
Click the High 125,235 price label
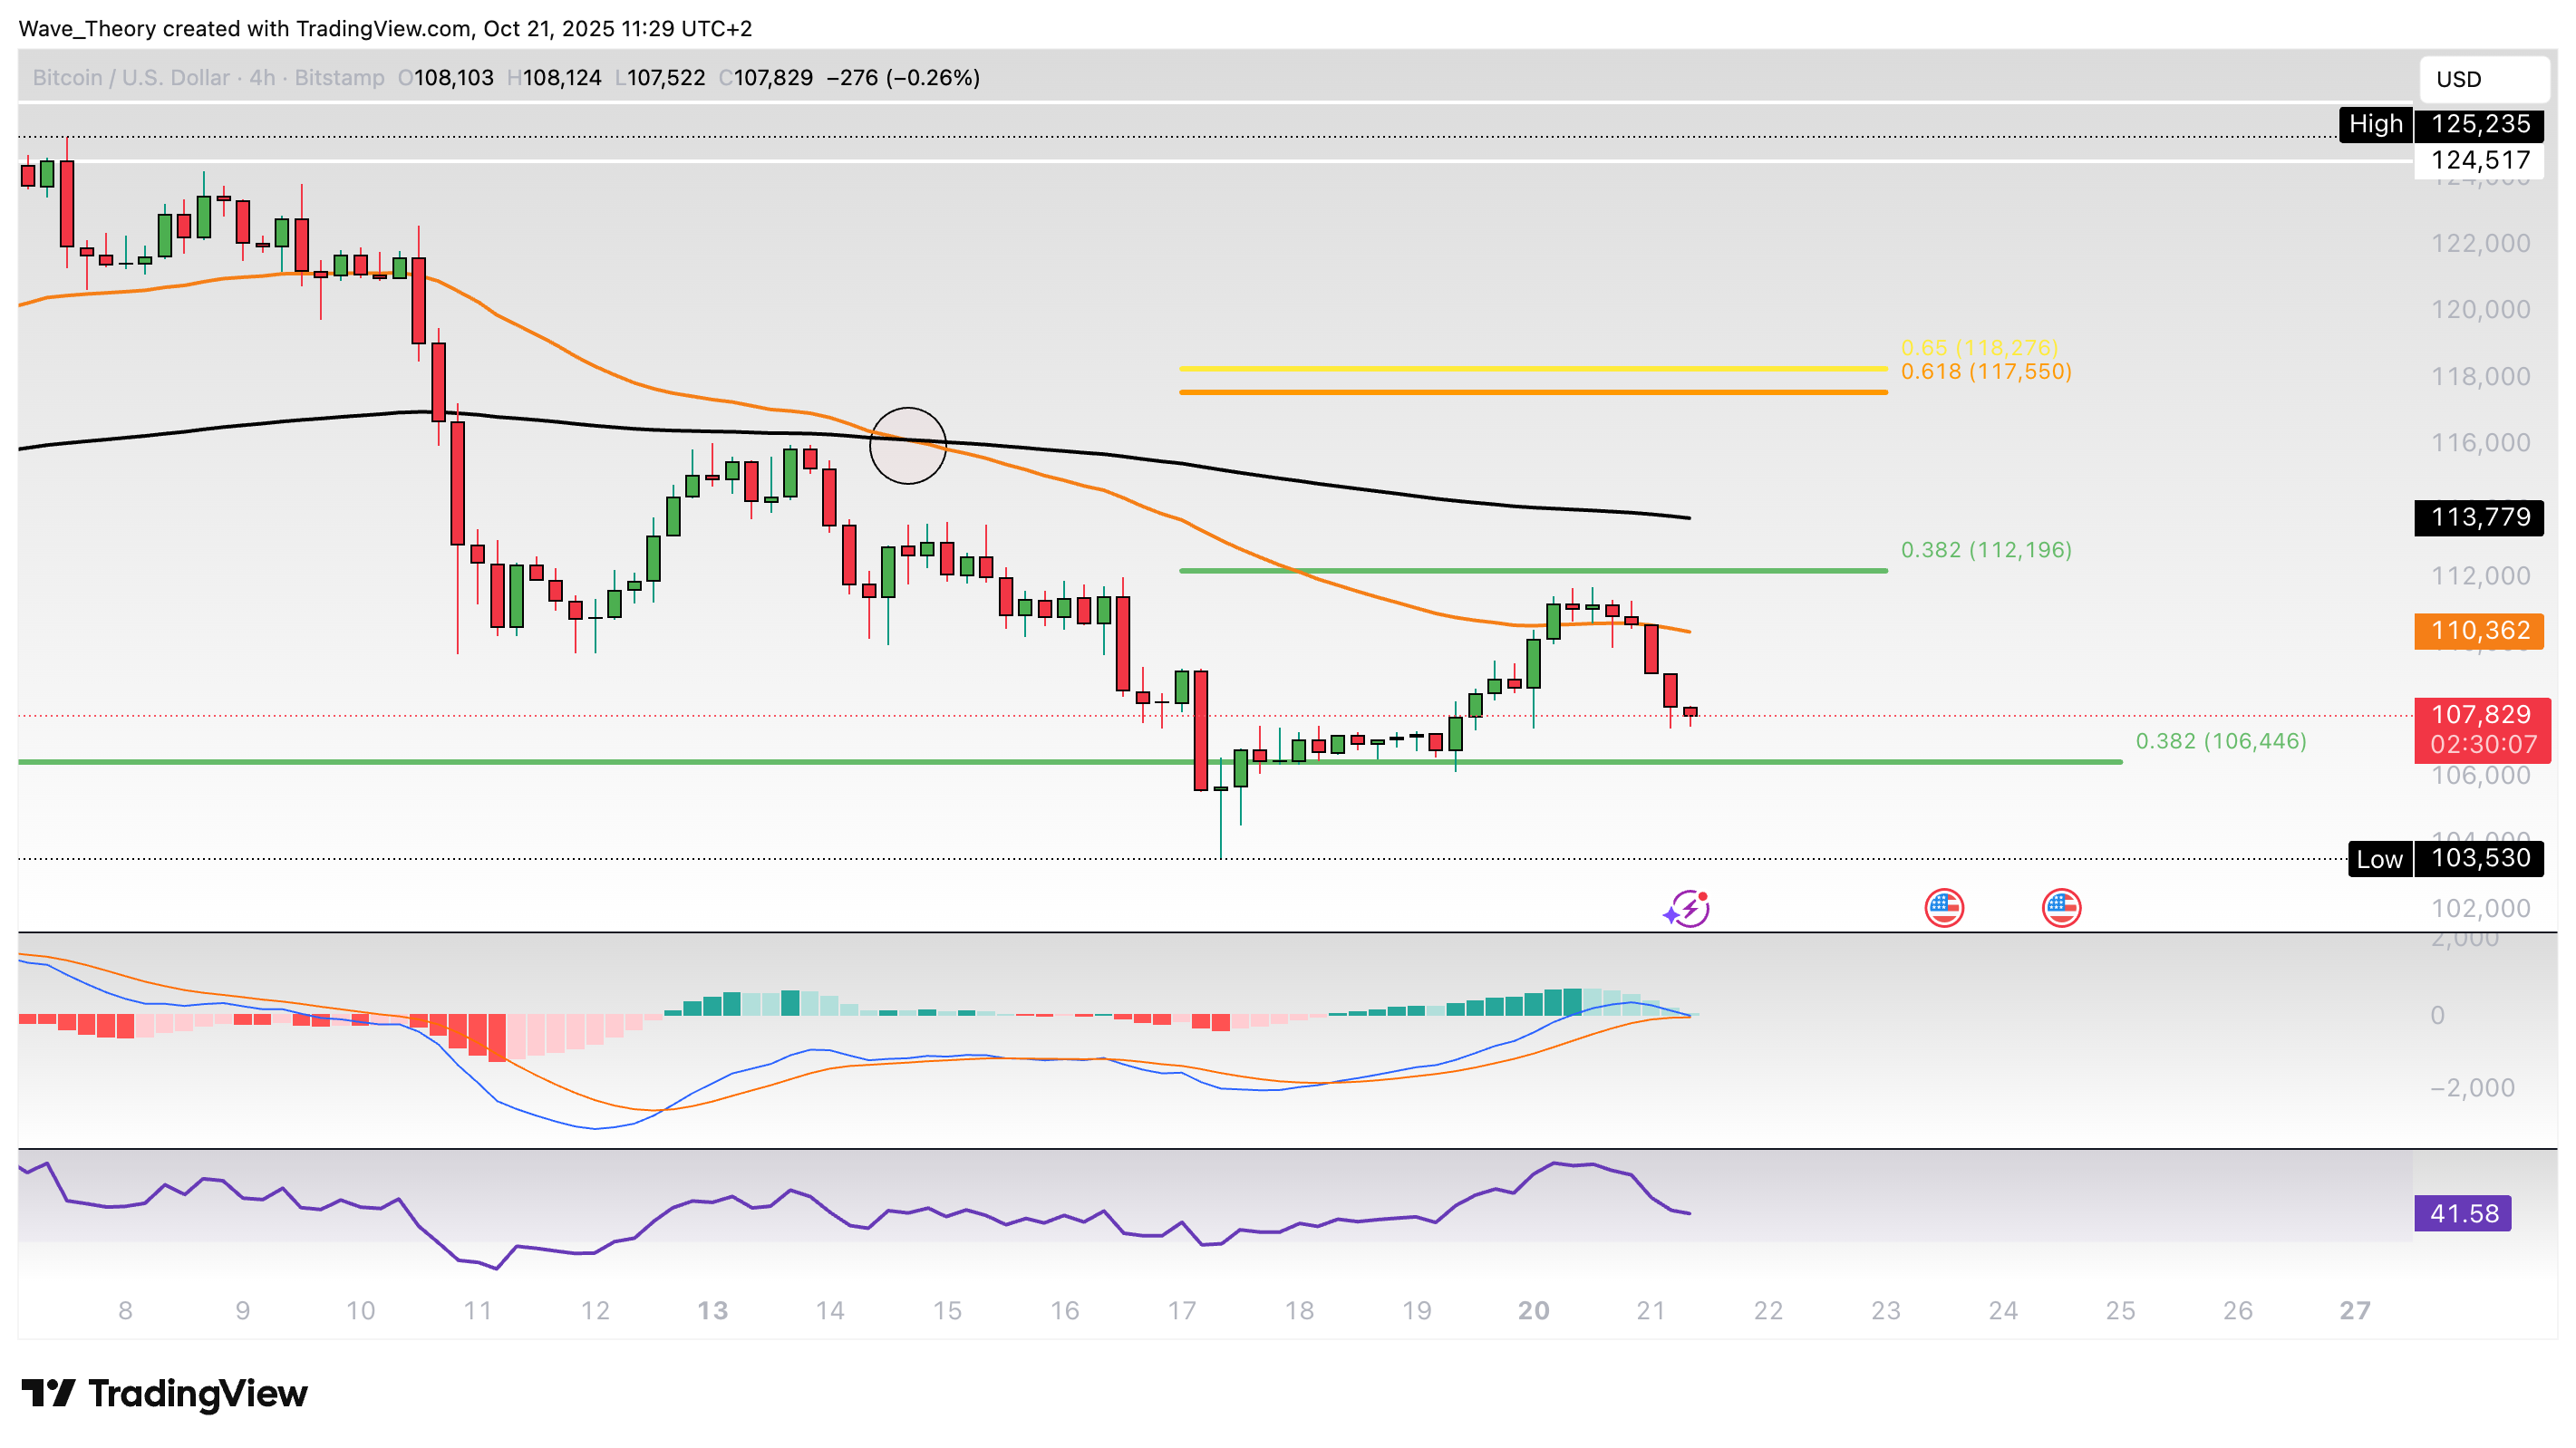[2441, 124]
